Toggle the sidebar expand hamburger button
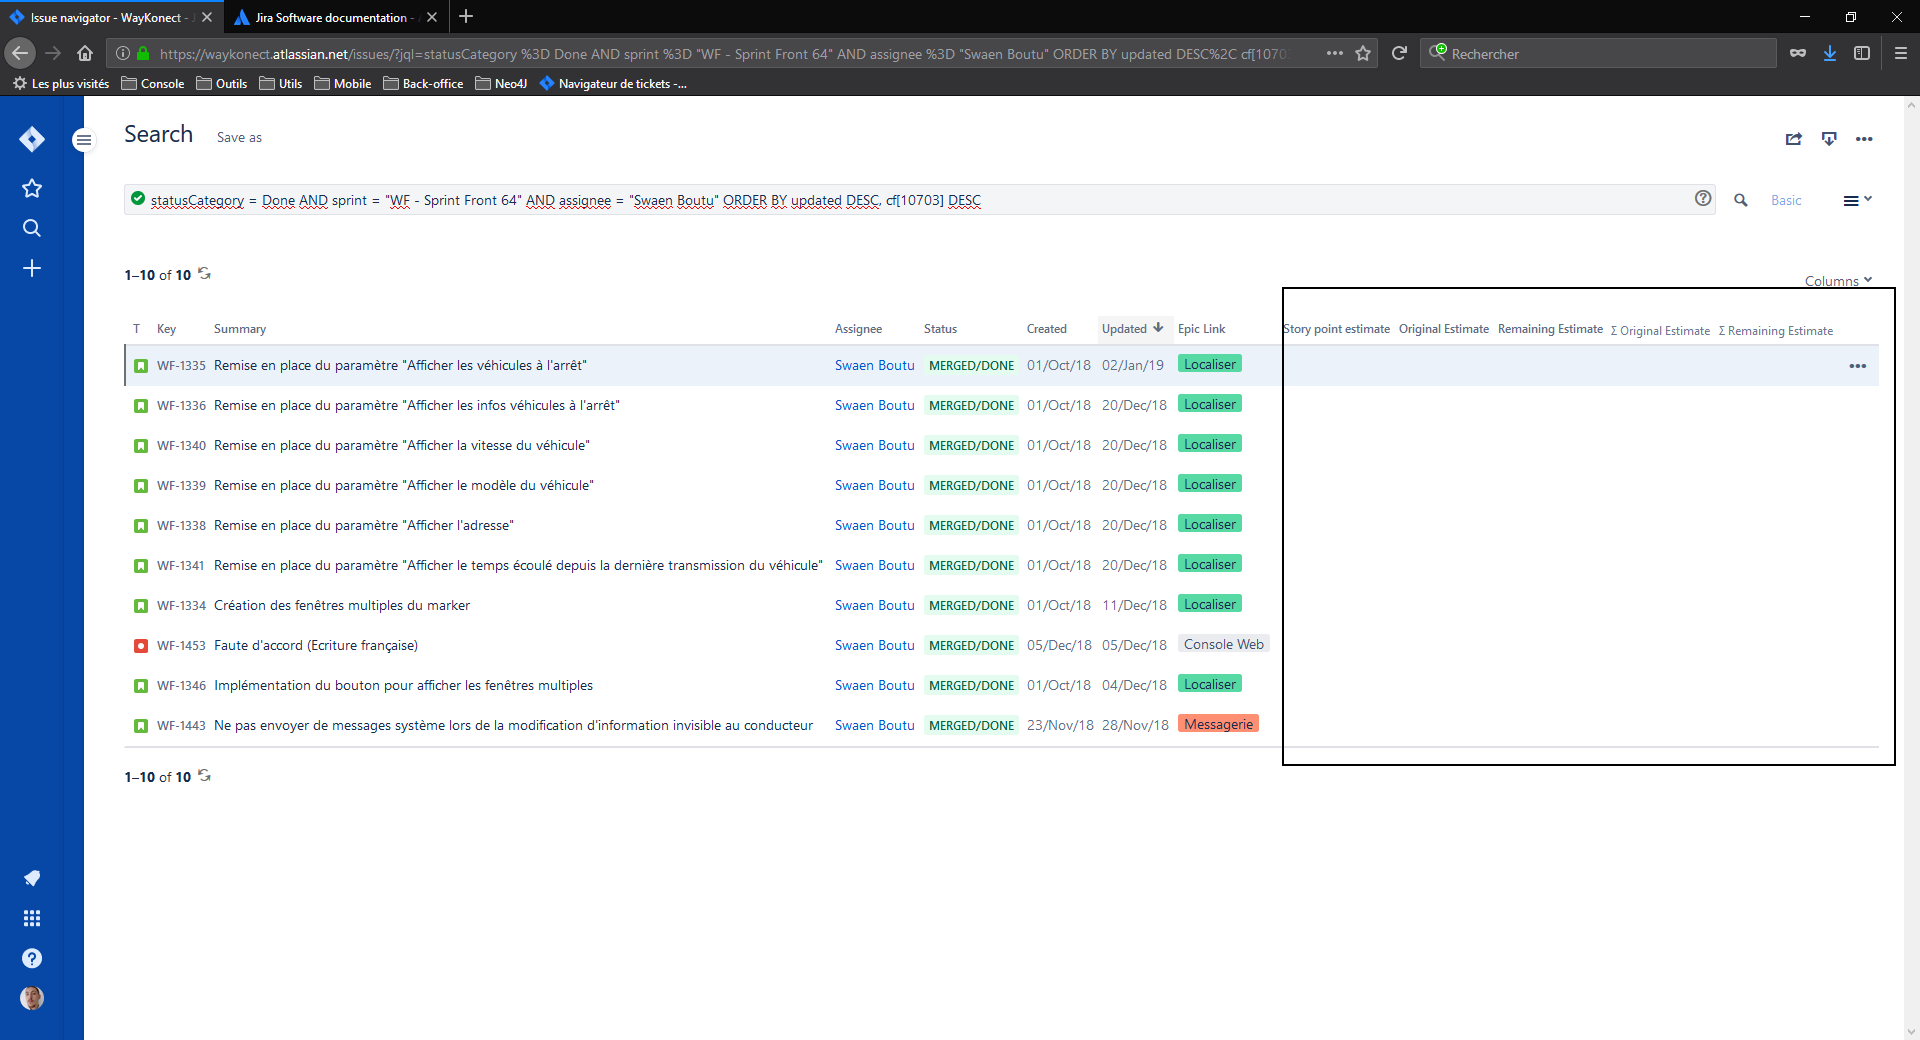 [84, 140]
